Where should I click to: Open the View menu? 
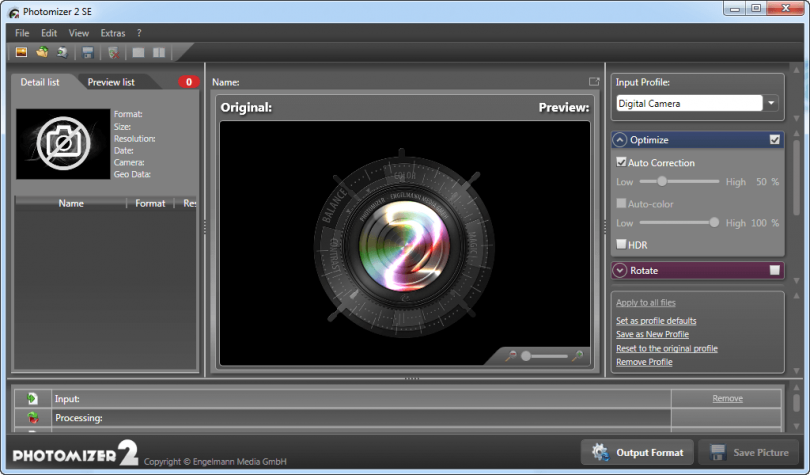point(79,33)
